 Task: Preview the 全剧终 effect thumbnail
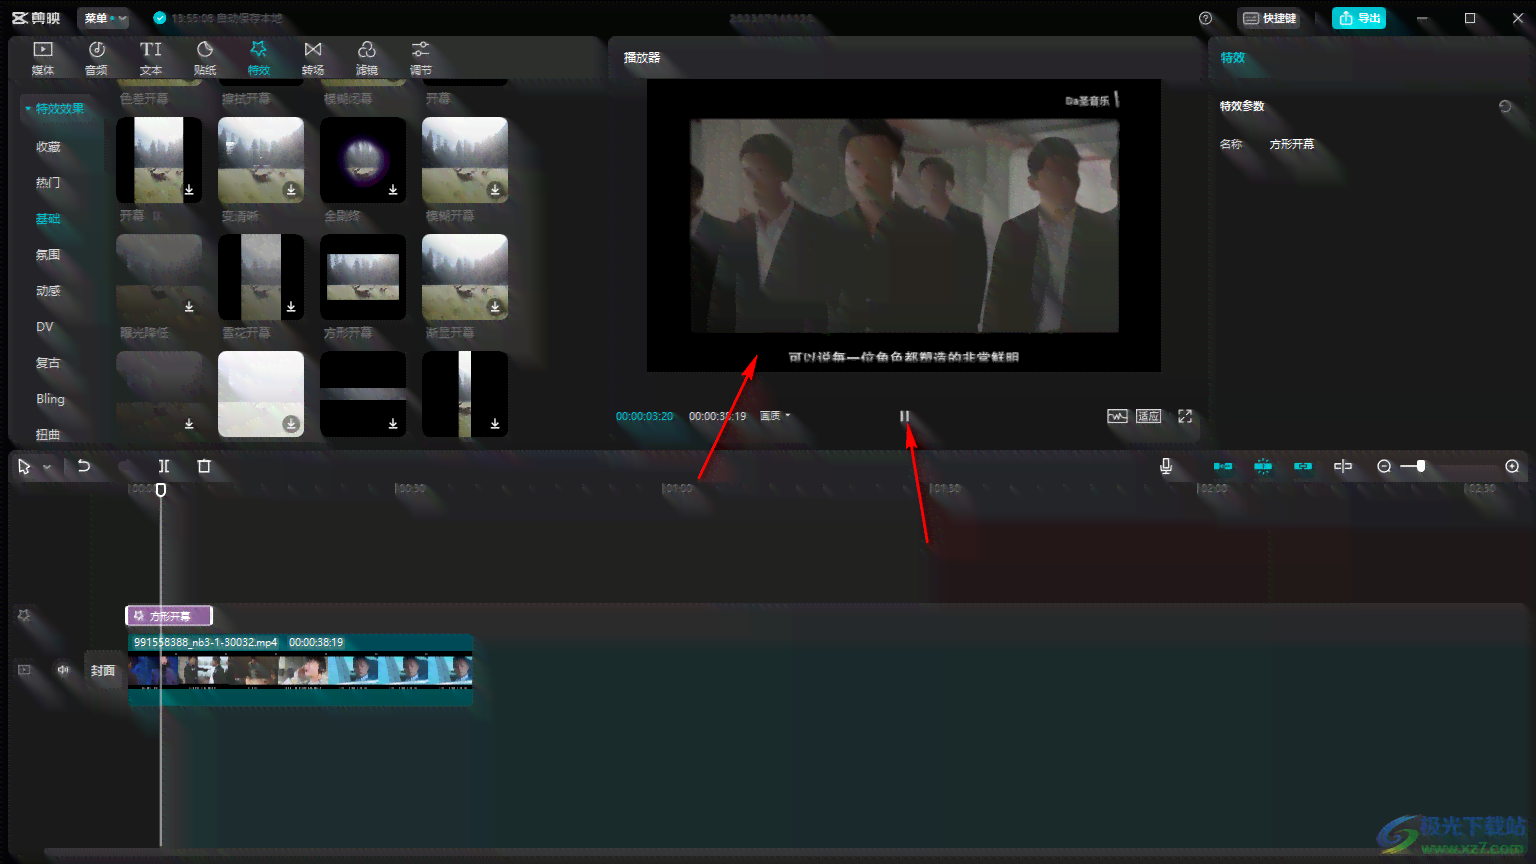click(x=363, y=160)
